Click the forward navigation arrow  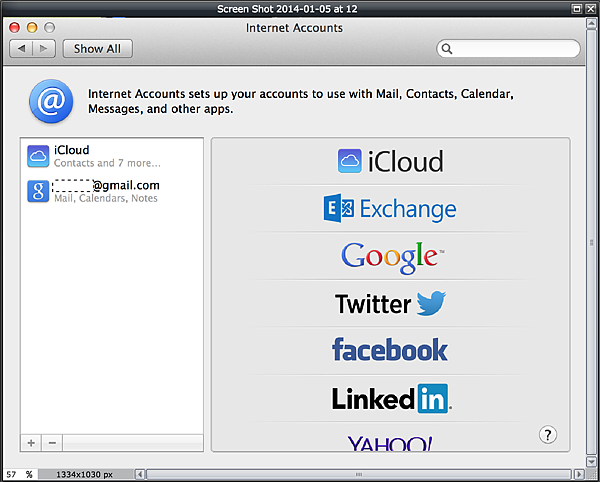(44, 49)
